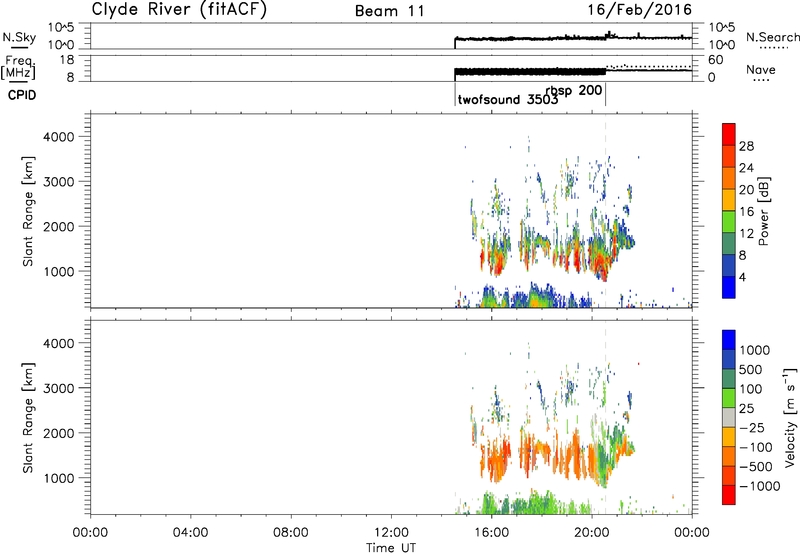Click the 'CPID' row label

click(x=22, y=95)
